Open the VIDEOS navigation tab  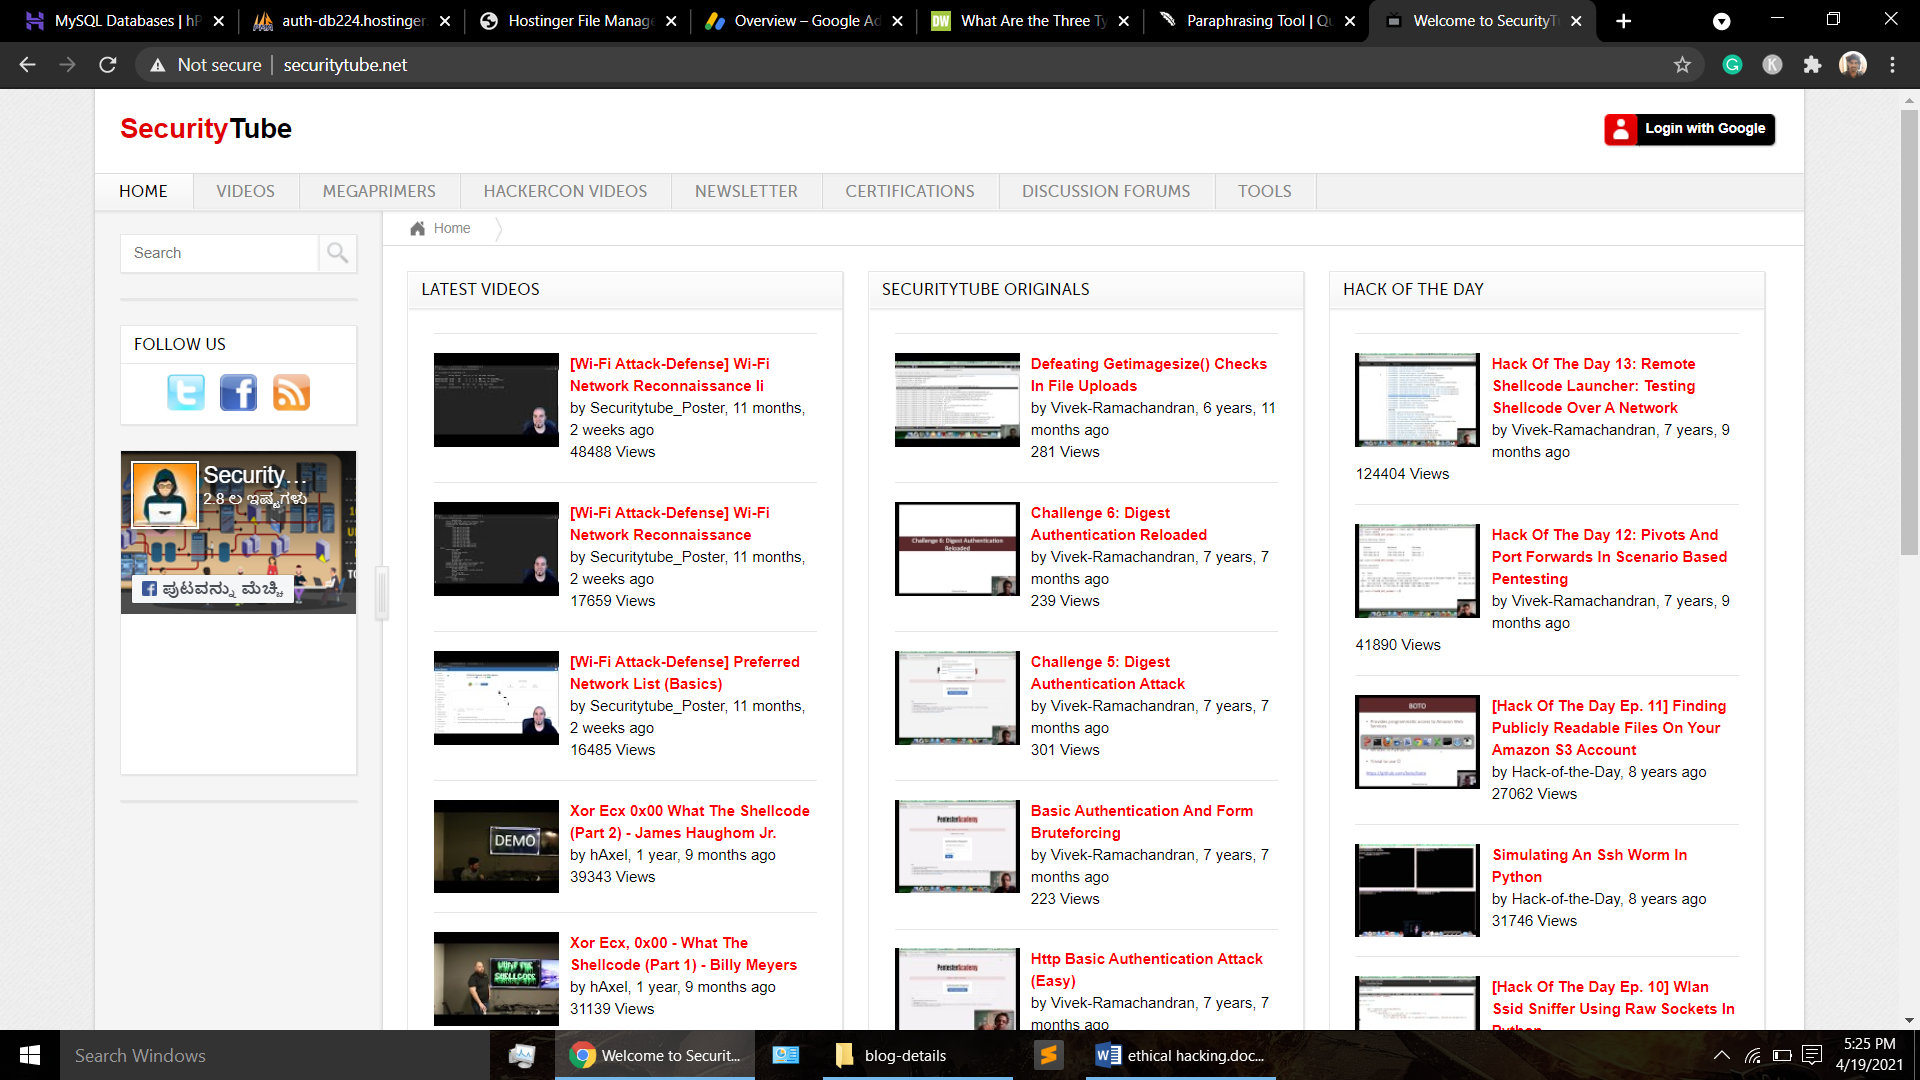[245, 191]
